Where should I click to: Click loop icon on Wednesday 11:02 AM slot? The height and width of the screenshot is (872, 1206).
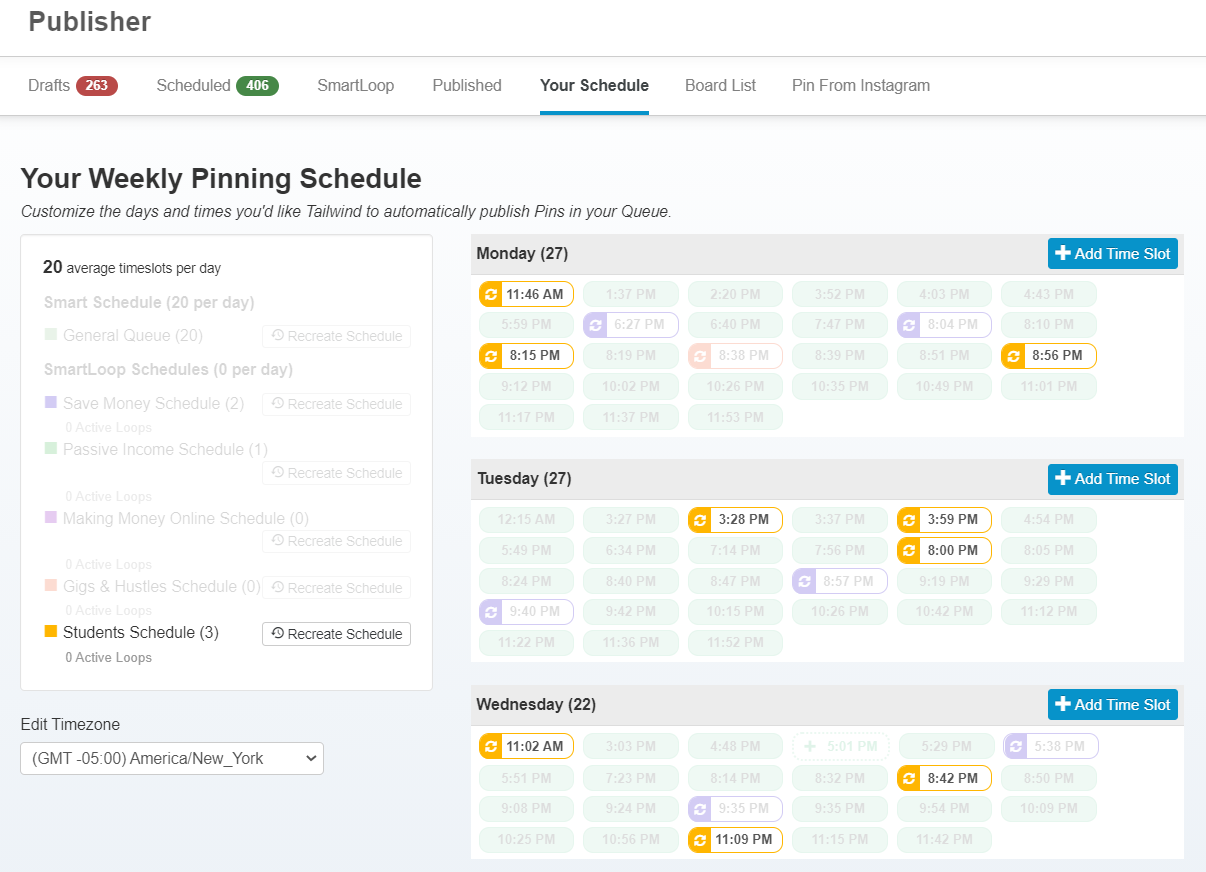(491, 746)
